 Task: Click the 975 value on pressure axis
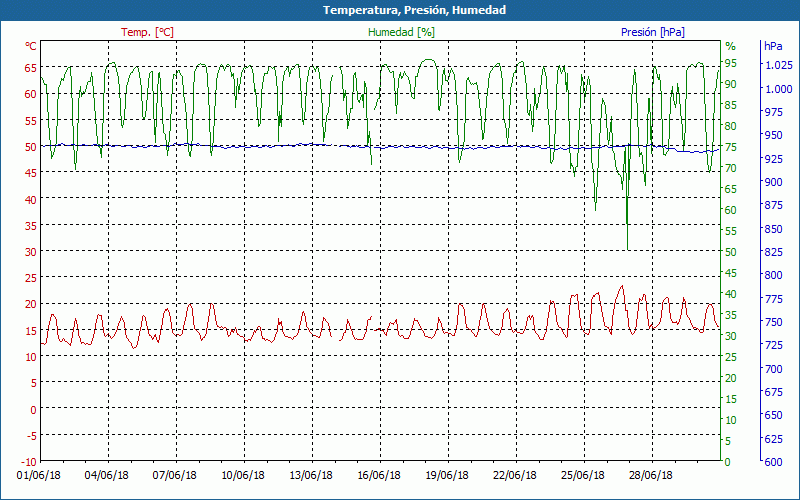pos(774,112)
